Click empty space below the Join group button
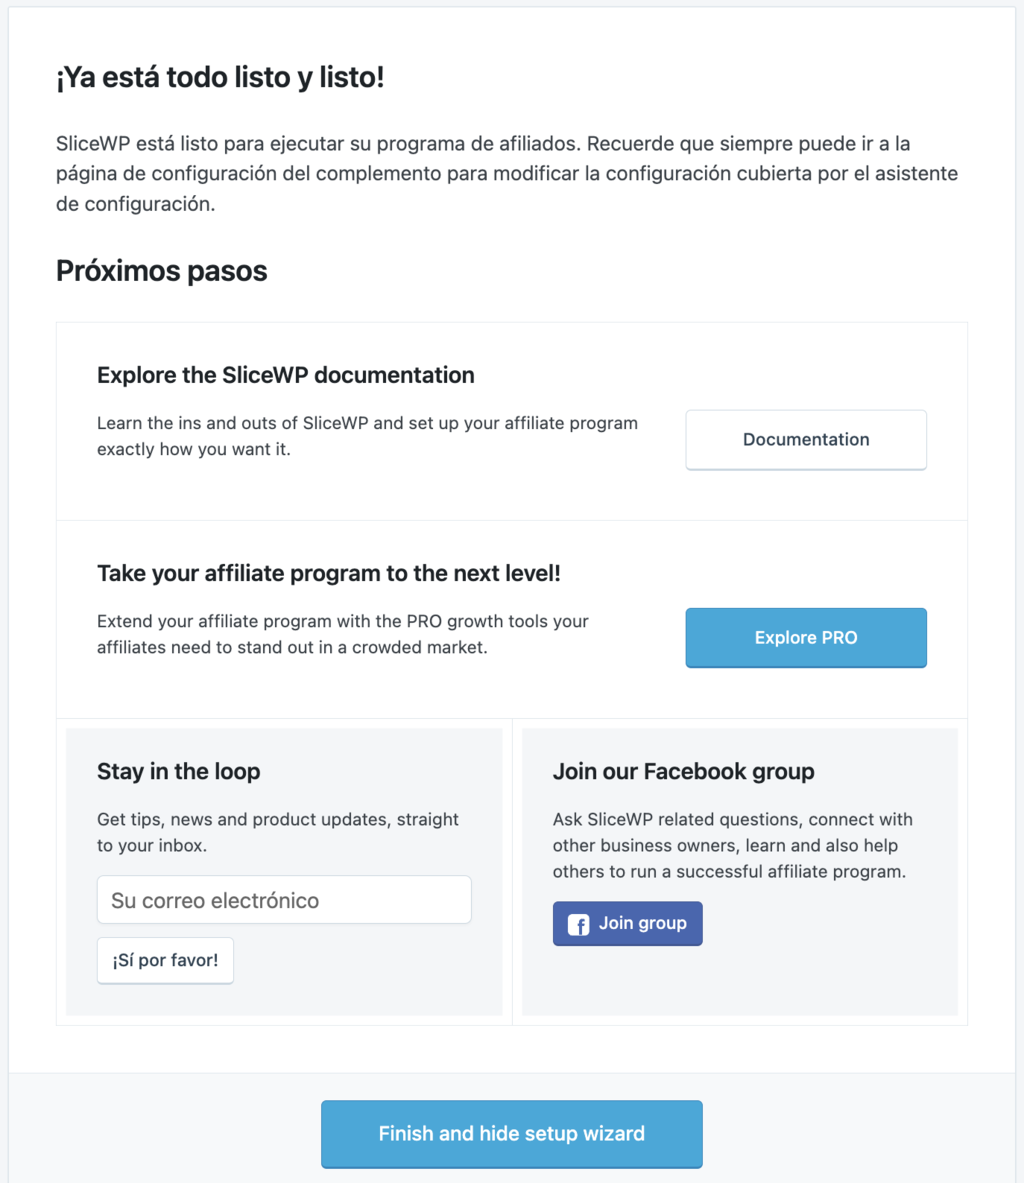 (x=740, y=980)
